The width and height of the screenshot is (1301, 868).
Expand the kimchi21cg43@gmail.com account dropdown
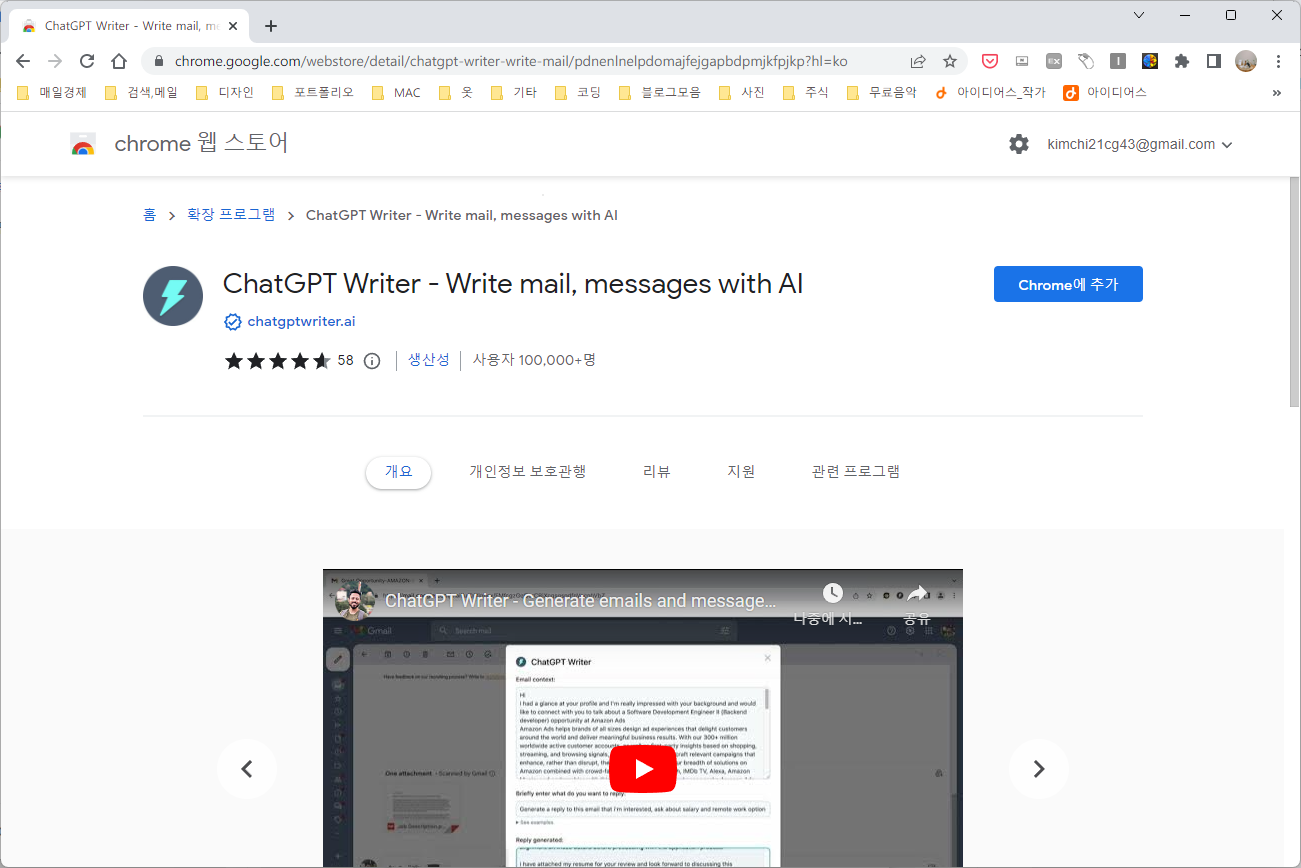tap(1140, 144)
